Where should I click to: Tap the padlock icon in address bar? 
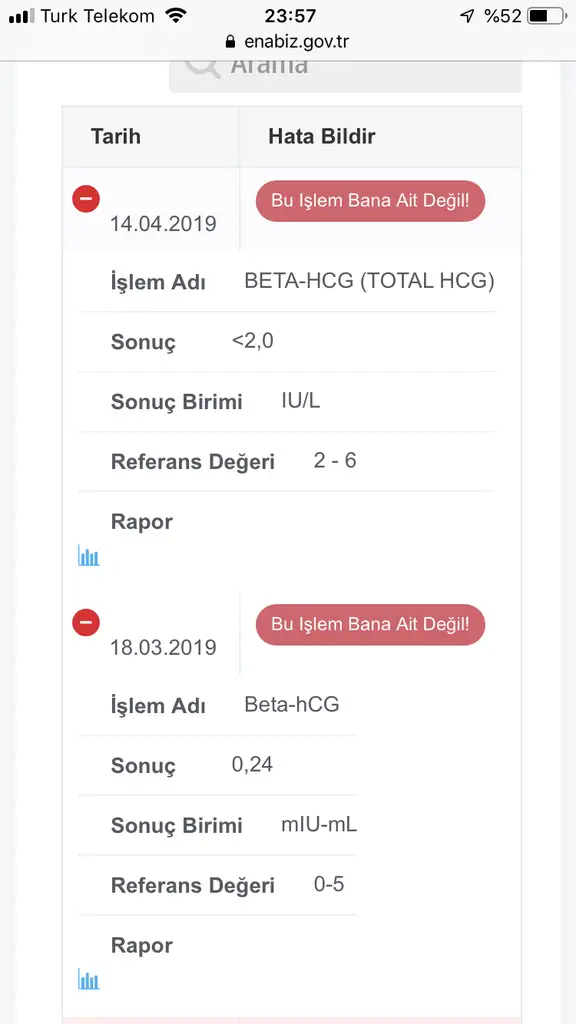coord(230,42)
